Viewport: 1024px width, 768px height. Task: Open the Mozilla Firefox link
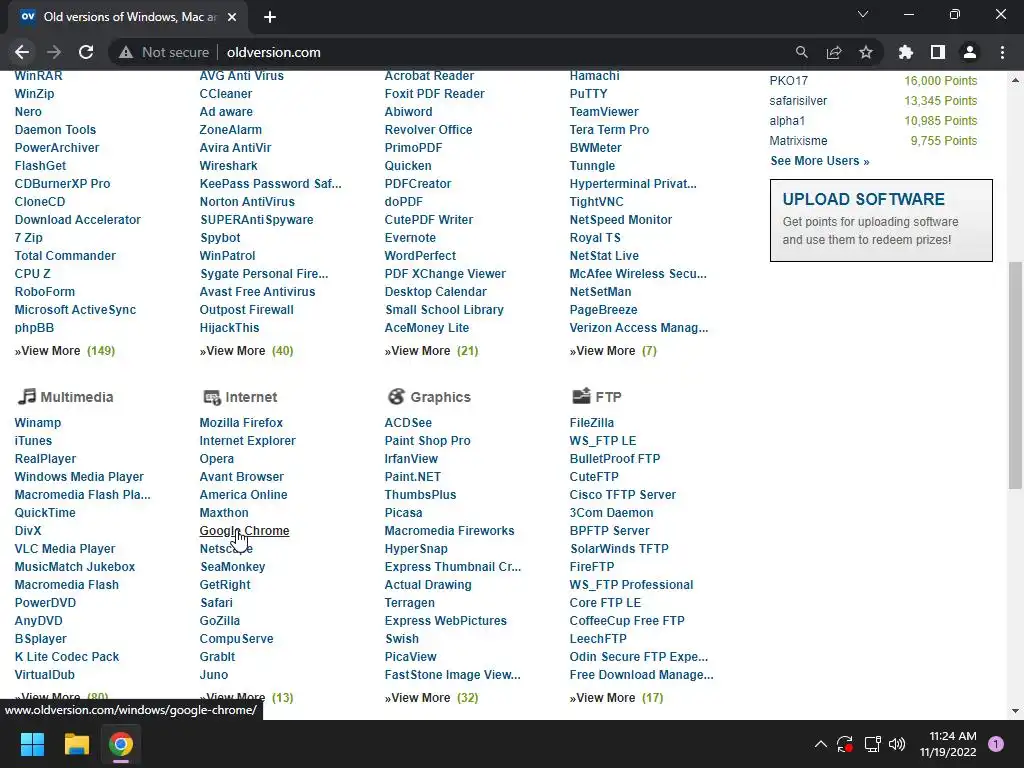point(241,423)
